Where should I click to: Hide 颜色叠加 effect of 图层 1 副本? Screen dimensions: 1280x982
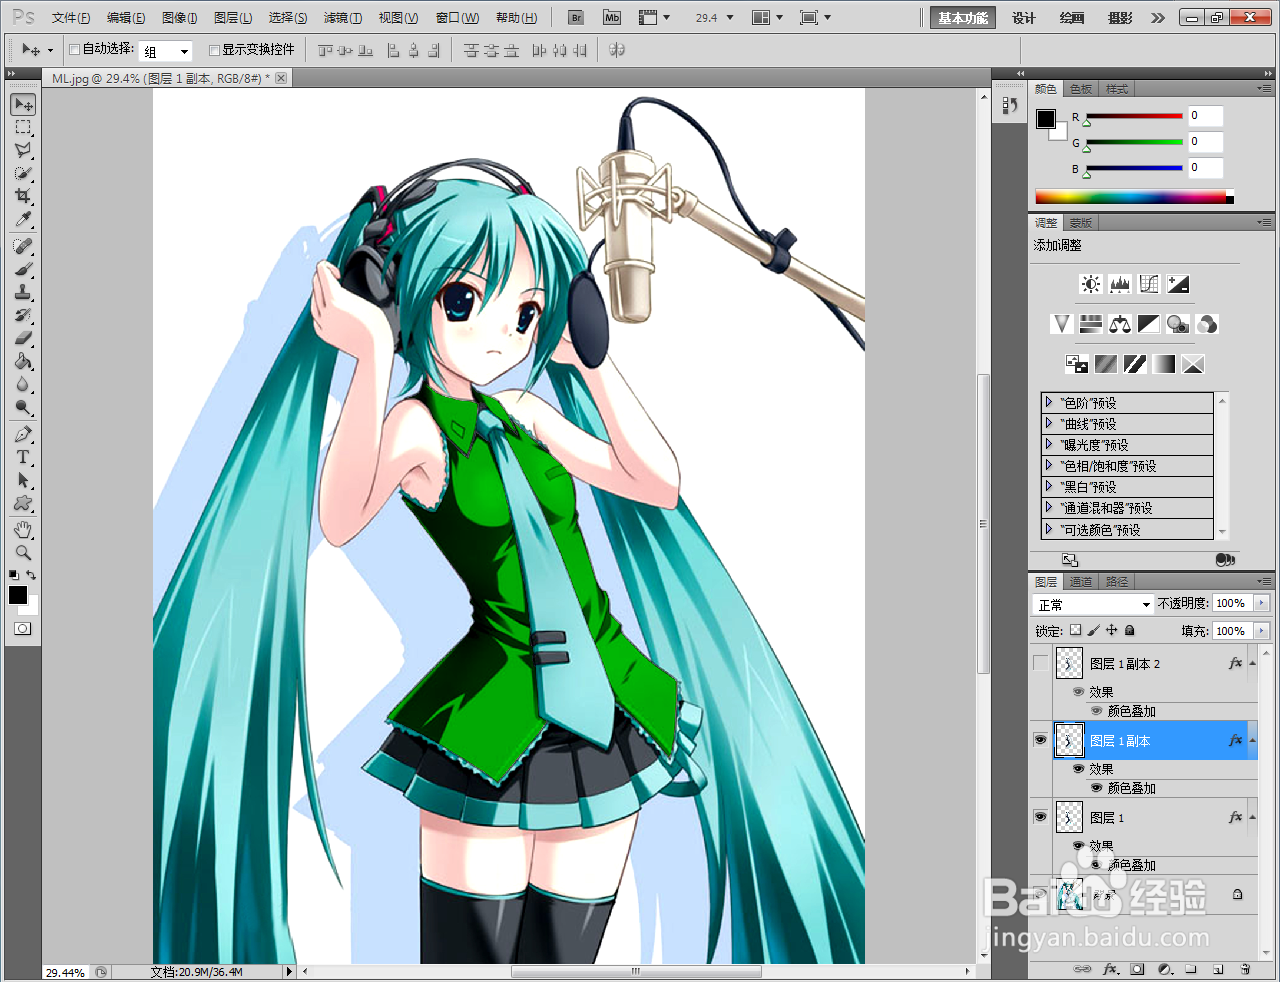(x=1096, y=788)
